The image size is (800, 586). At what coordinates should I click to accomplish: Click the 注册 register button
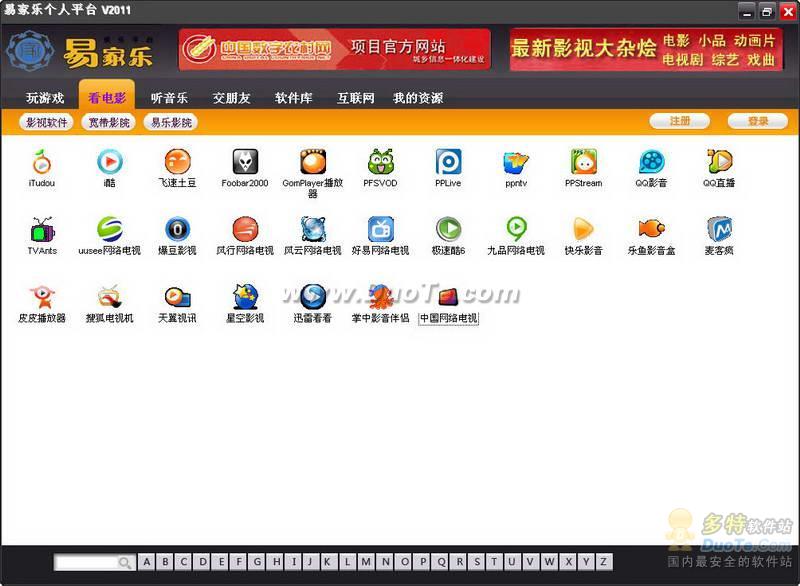[x=680, y=121]
